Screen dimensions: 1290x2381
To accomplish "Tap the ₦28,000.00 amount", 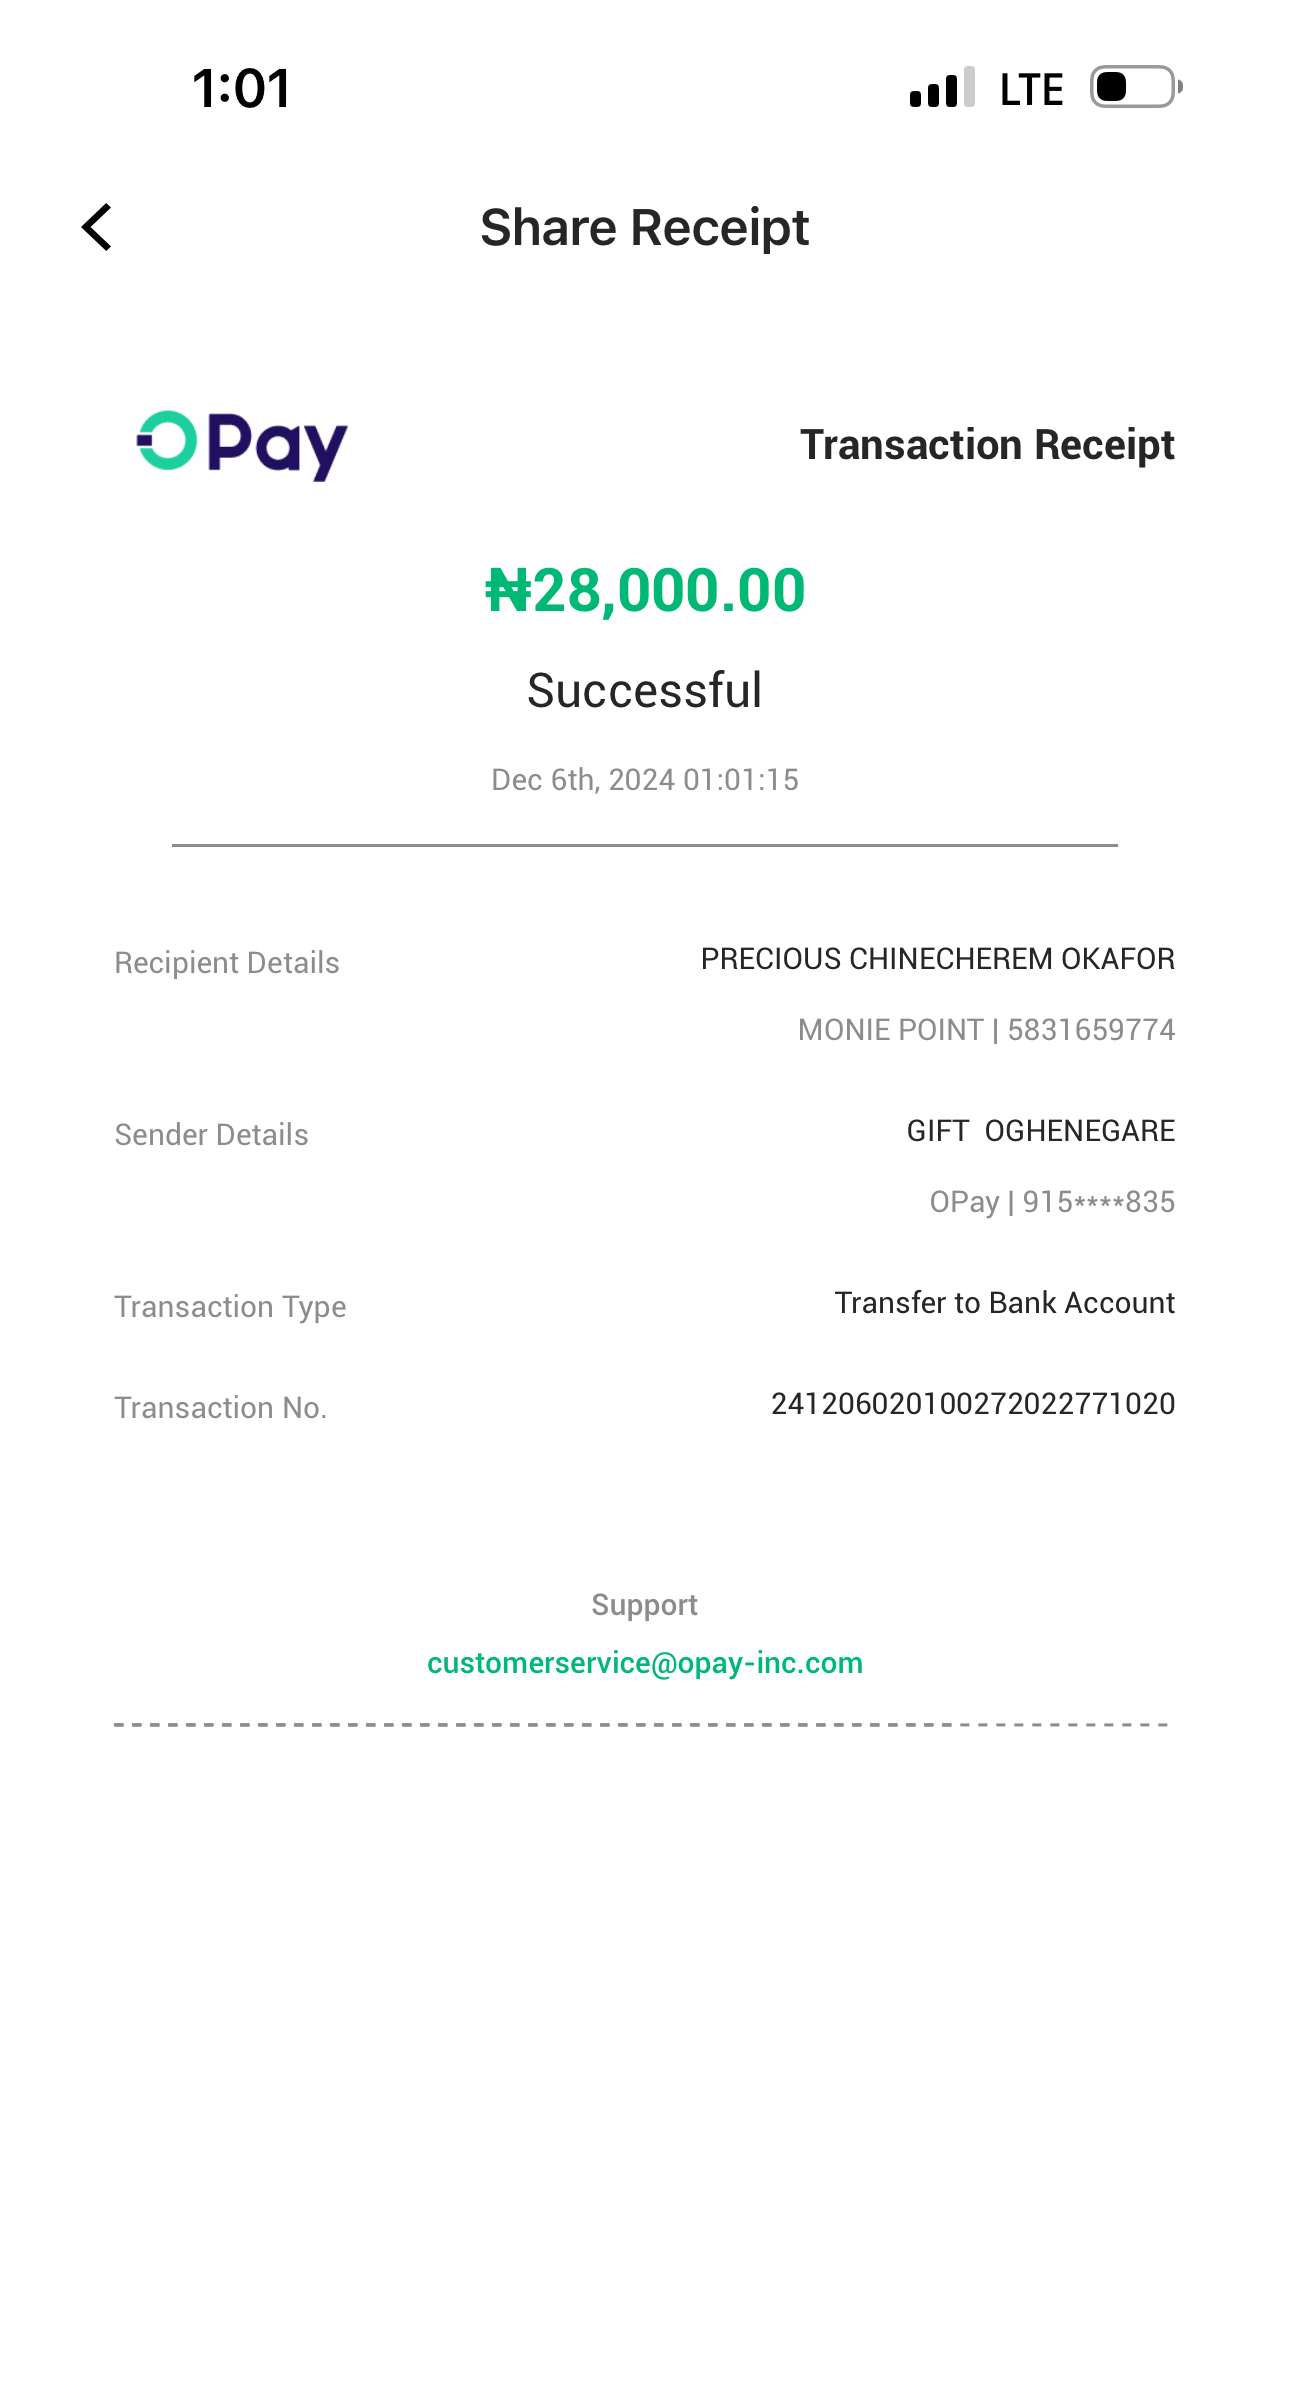I will [645, 590].
